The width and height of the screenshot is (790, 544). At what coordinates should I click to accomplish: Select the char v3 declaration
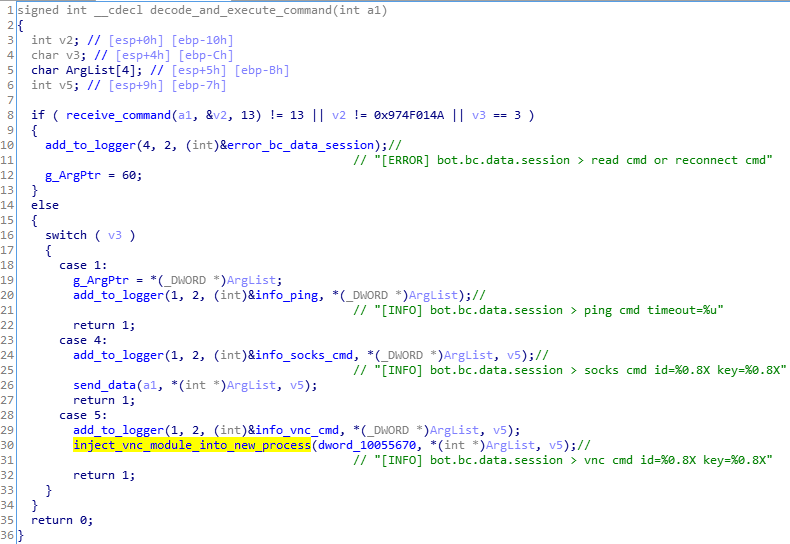(59, 55)
